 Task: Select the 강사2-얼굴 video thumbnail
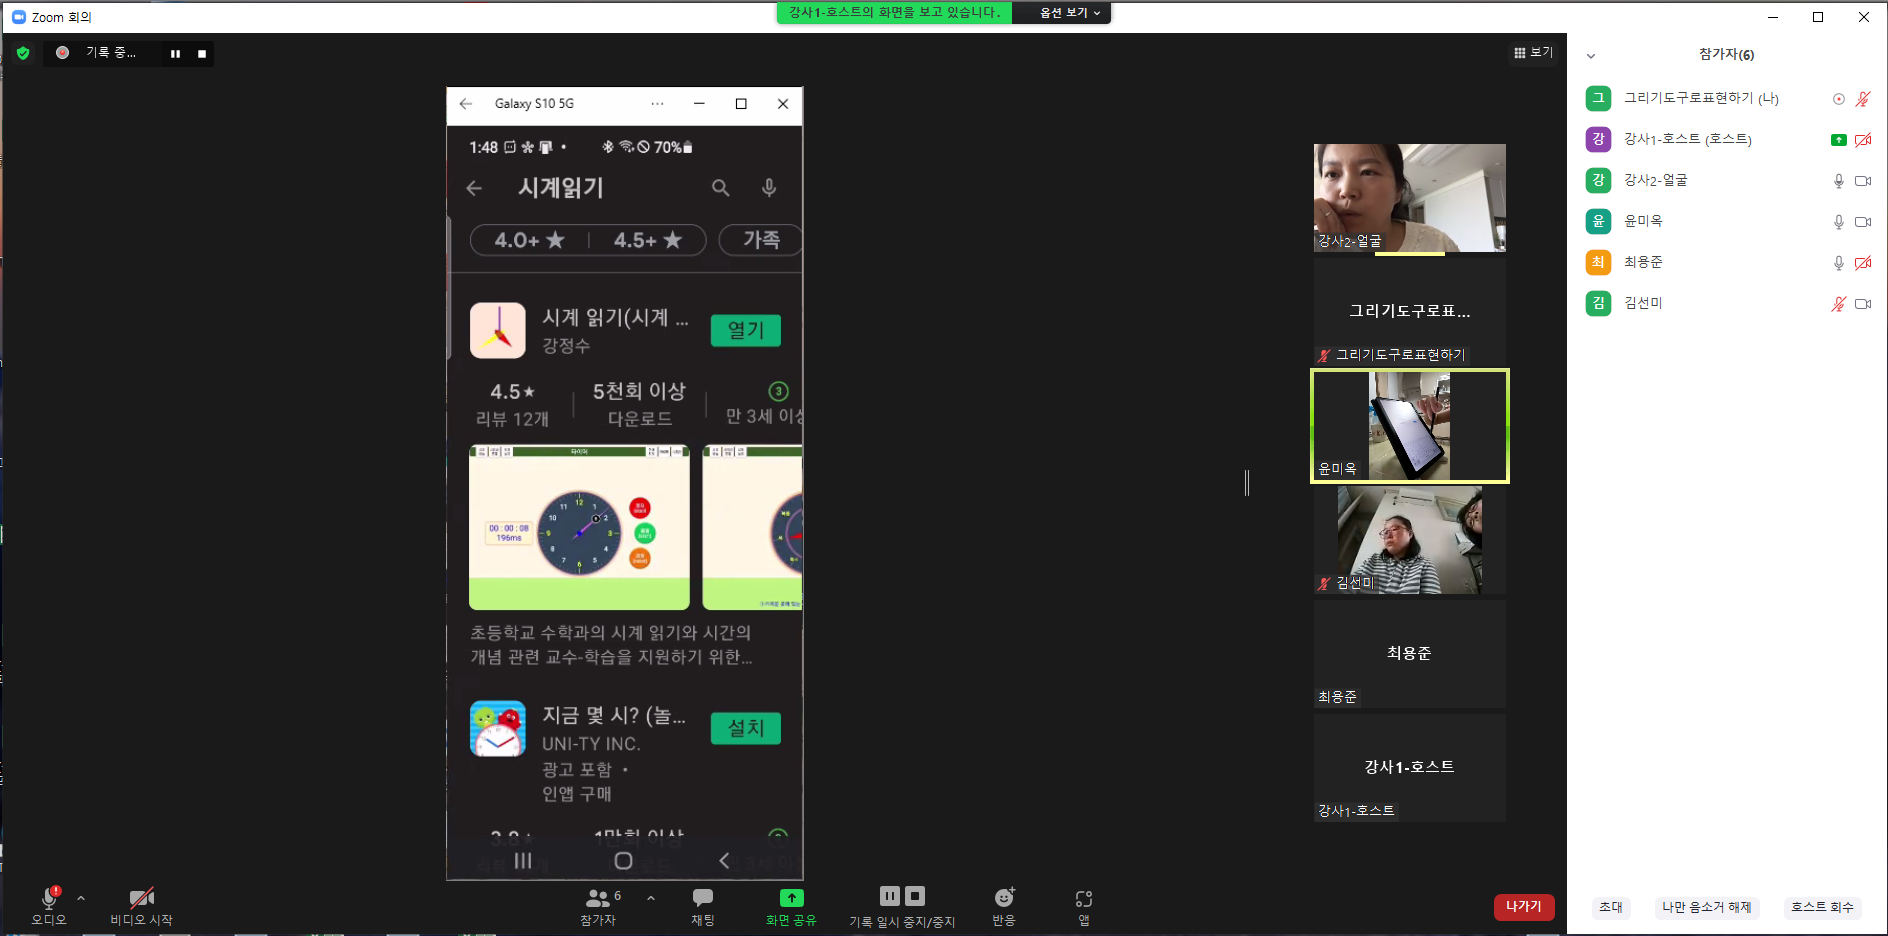pyautogui.click(x=1409, y=198)
